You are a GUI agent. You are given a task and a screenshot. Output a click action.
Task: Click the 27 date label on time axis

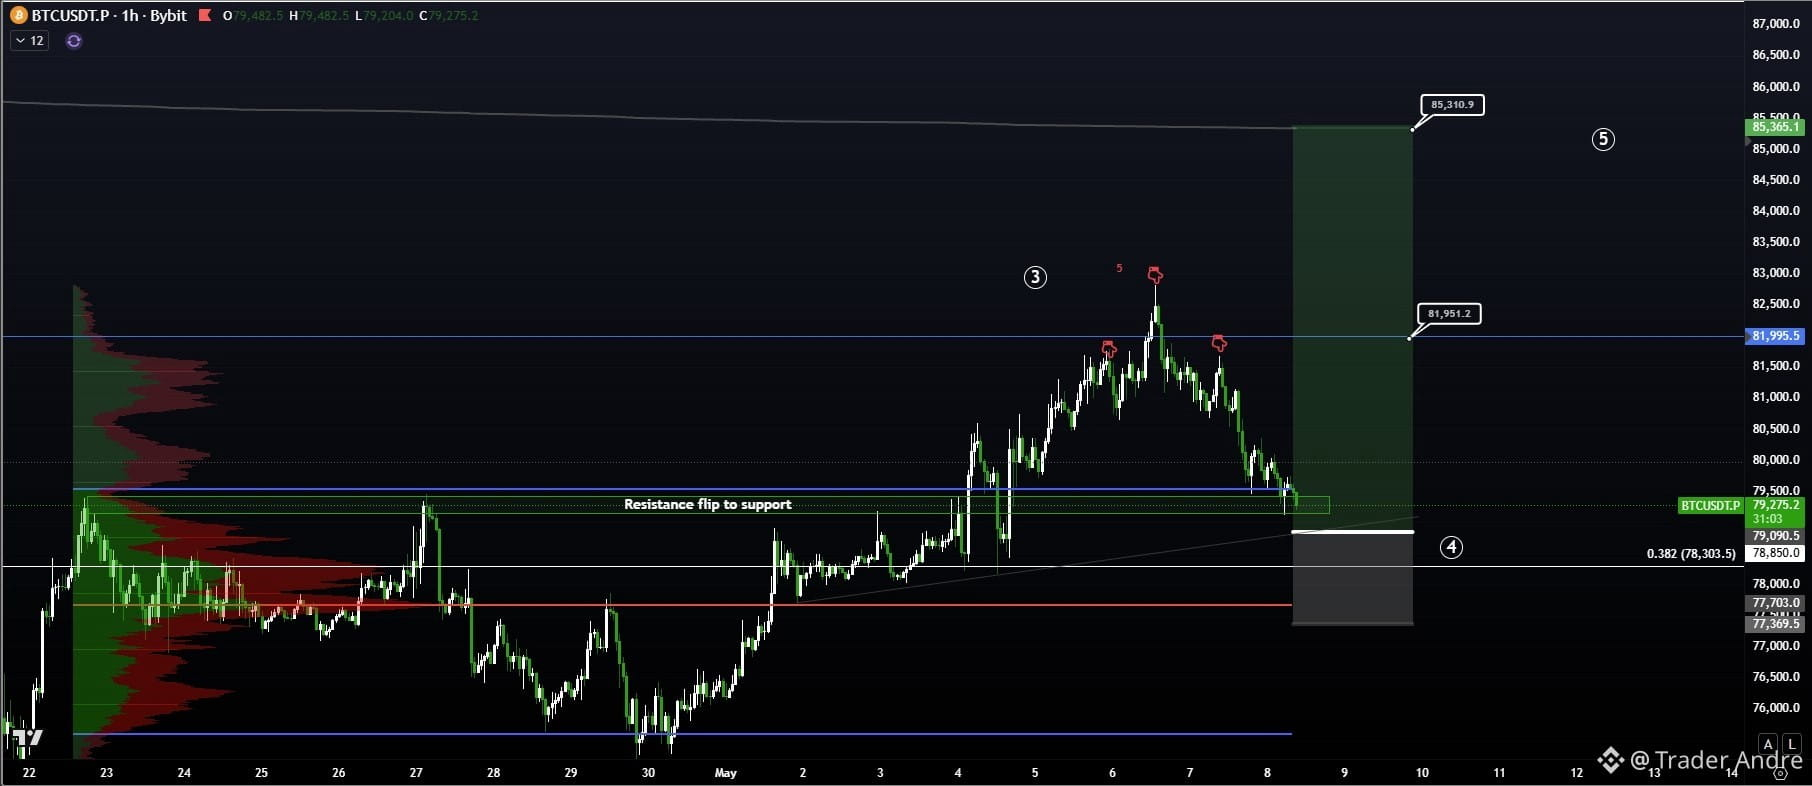point(416,773)
